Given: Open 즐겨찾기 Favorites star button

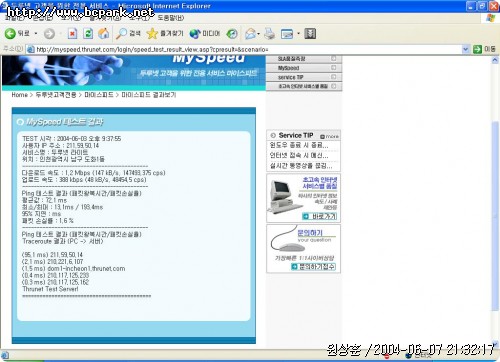Looking at the screenshot, I should [165, 33].
